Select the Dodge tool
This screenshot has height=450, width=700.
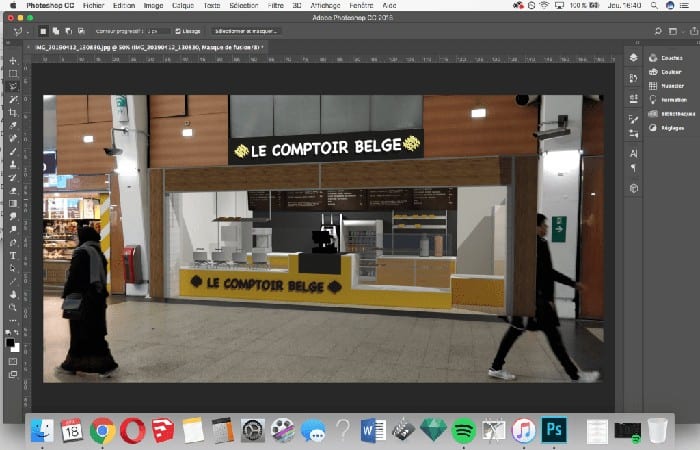[x=13, y=229]
